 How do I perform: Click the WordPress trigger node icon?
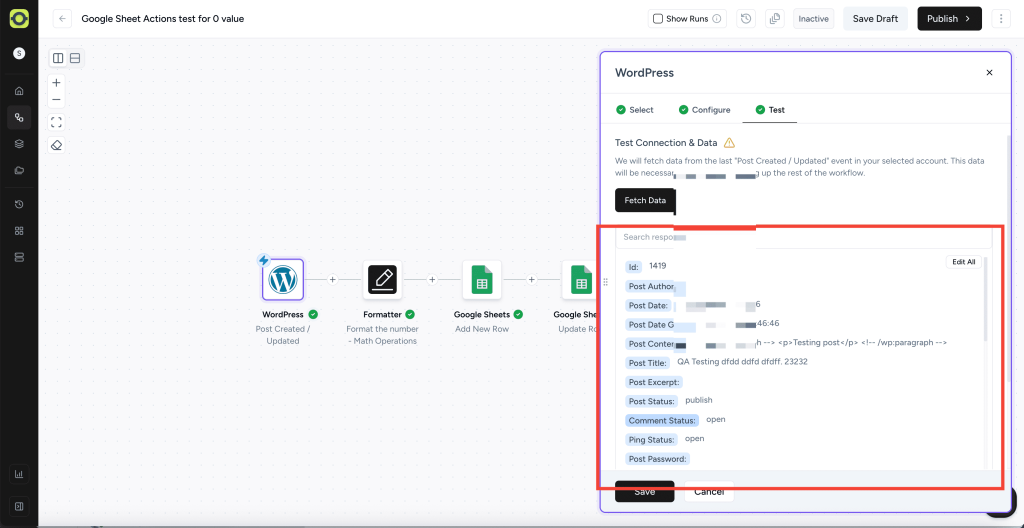pos(283,280)
